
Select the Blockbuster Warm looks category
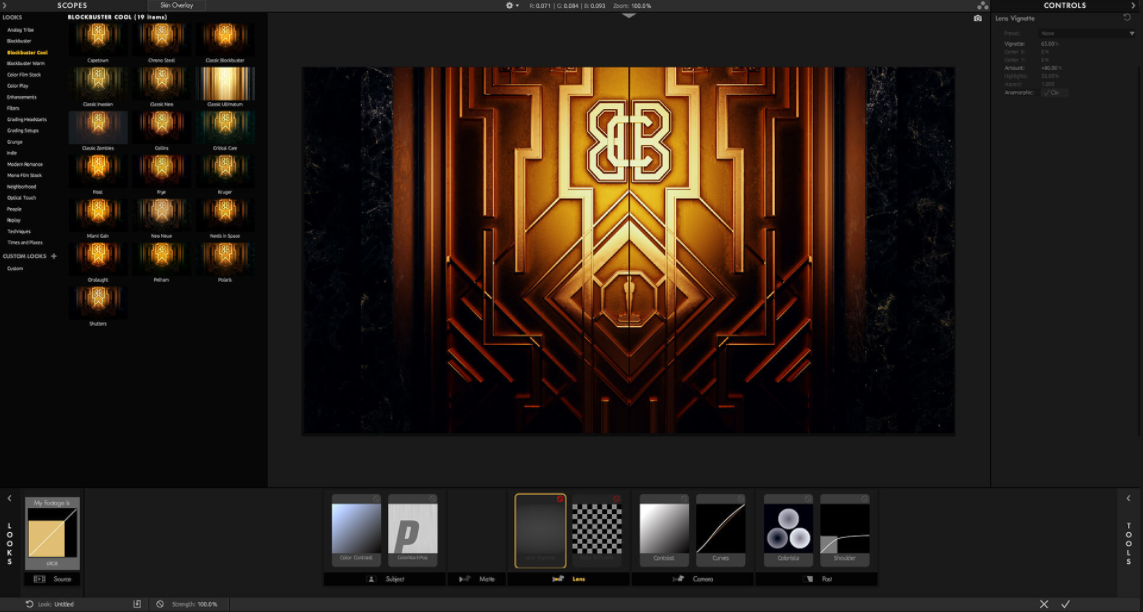[25, 63]
